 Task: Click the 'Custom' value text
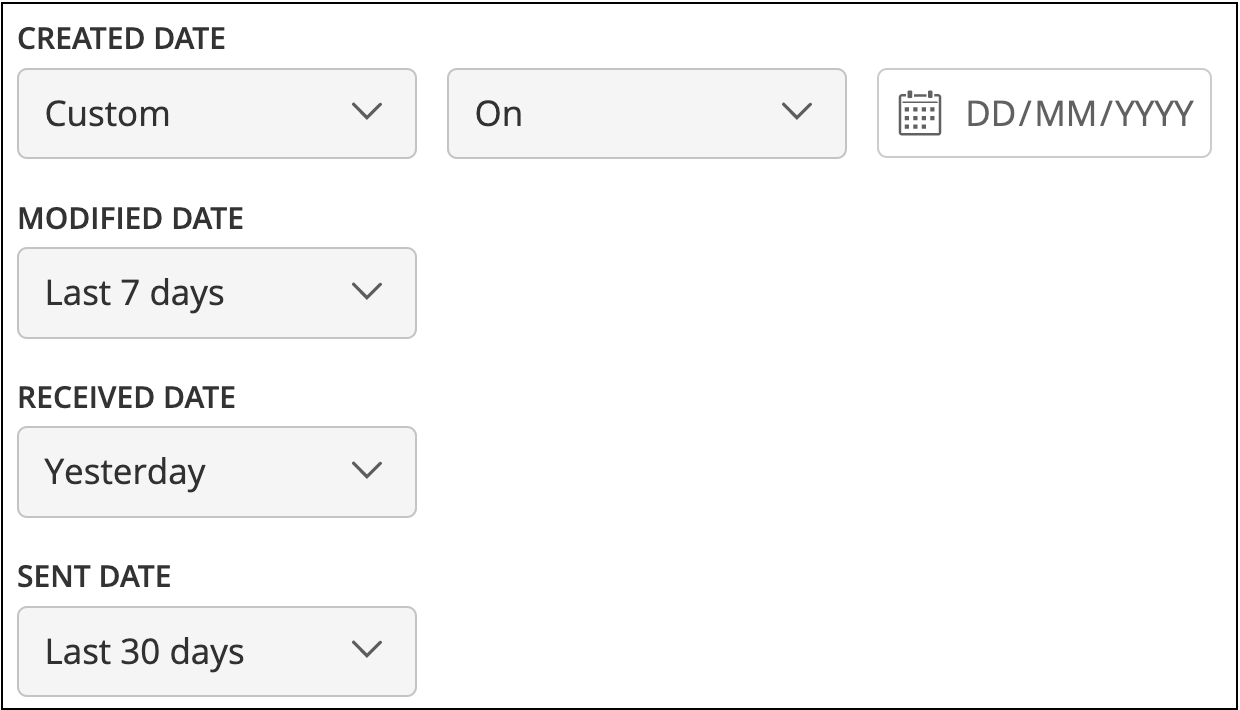(107, 114)
